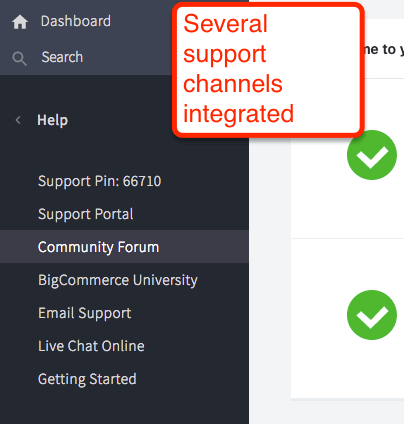The image size is (404, 424).
Task: Open BigCommerce University link
Action: coord(118,280)
